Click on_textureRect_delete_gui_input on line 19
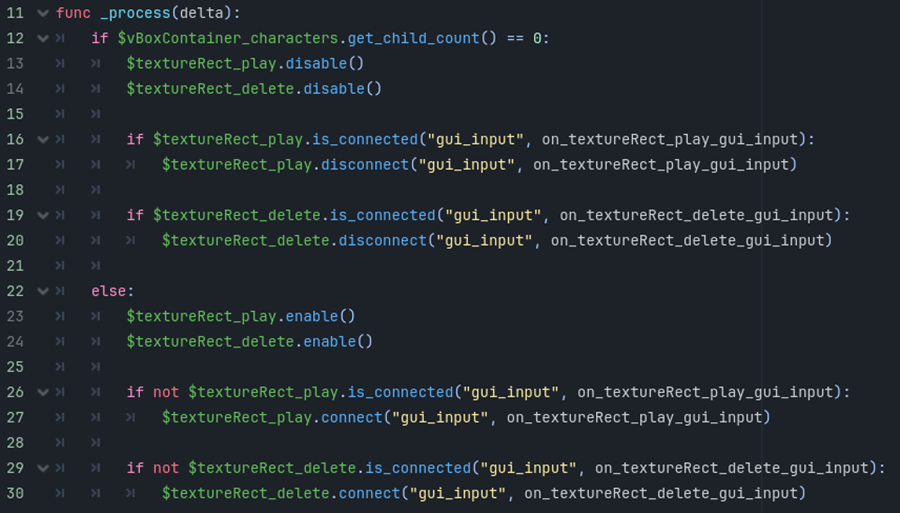Screen dimensions: 900x513 696,215
